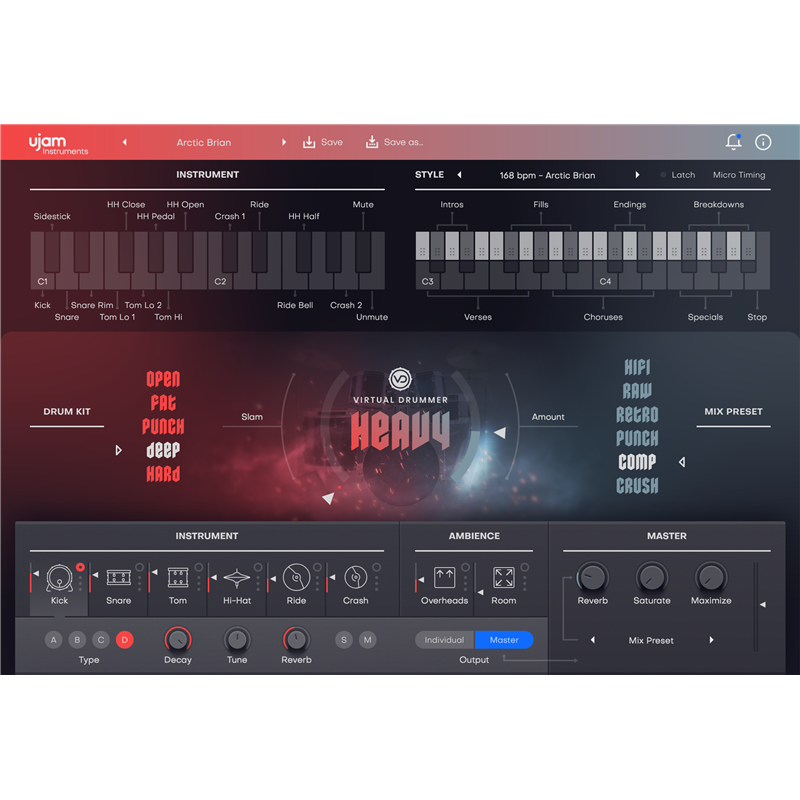Toggle the Ride channel power dot
The width and height of the screenshot is (800, 800).
point(317,567)
